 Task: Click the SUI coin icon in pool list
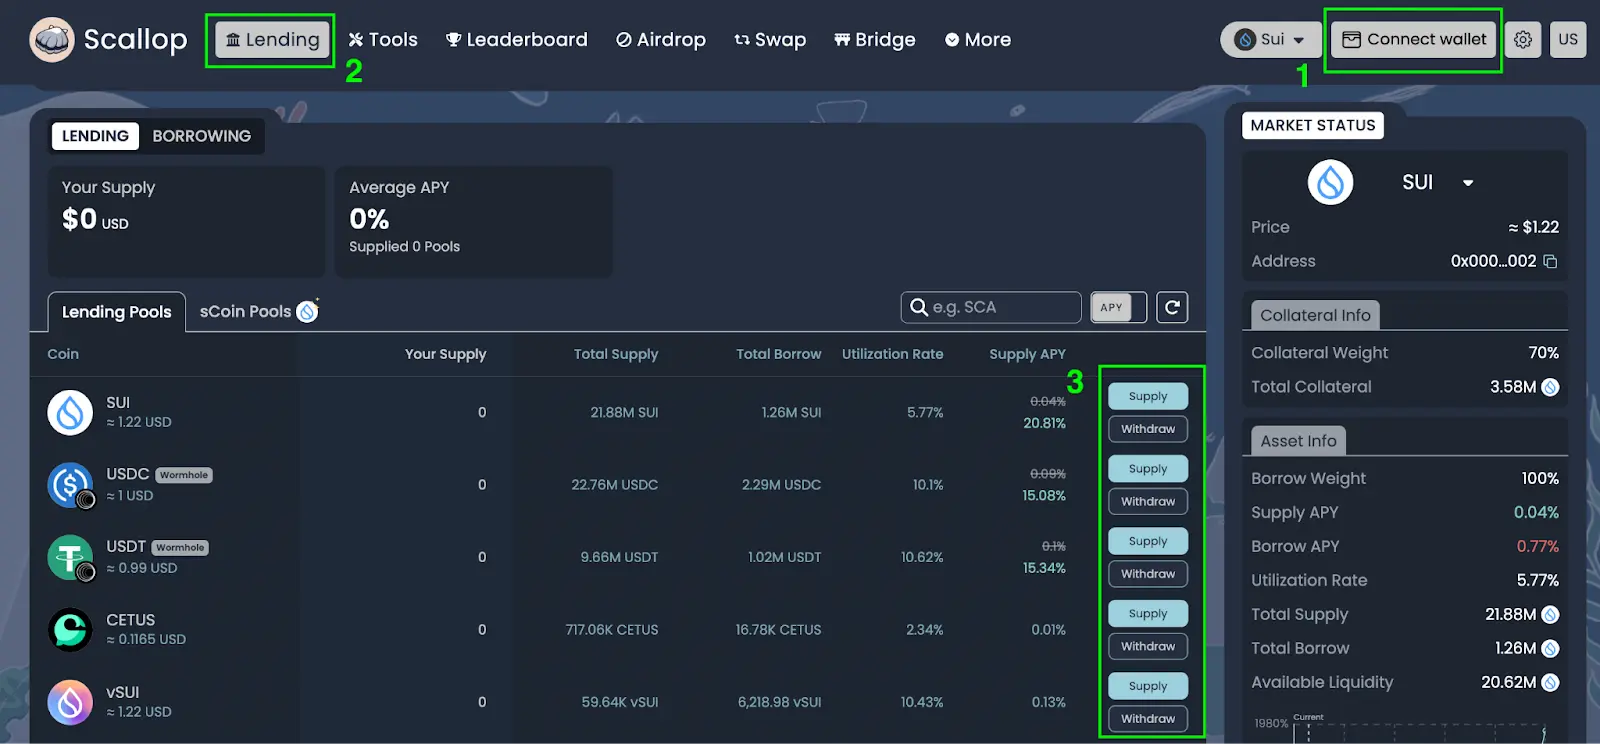pyautogui.click(x=70, y=412)
